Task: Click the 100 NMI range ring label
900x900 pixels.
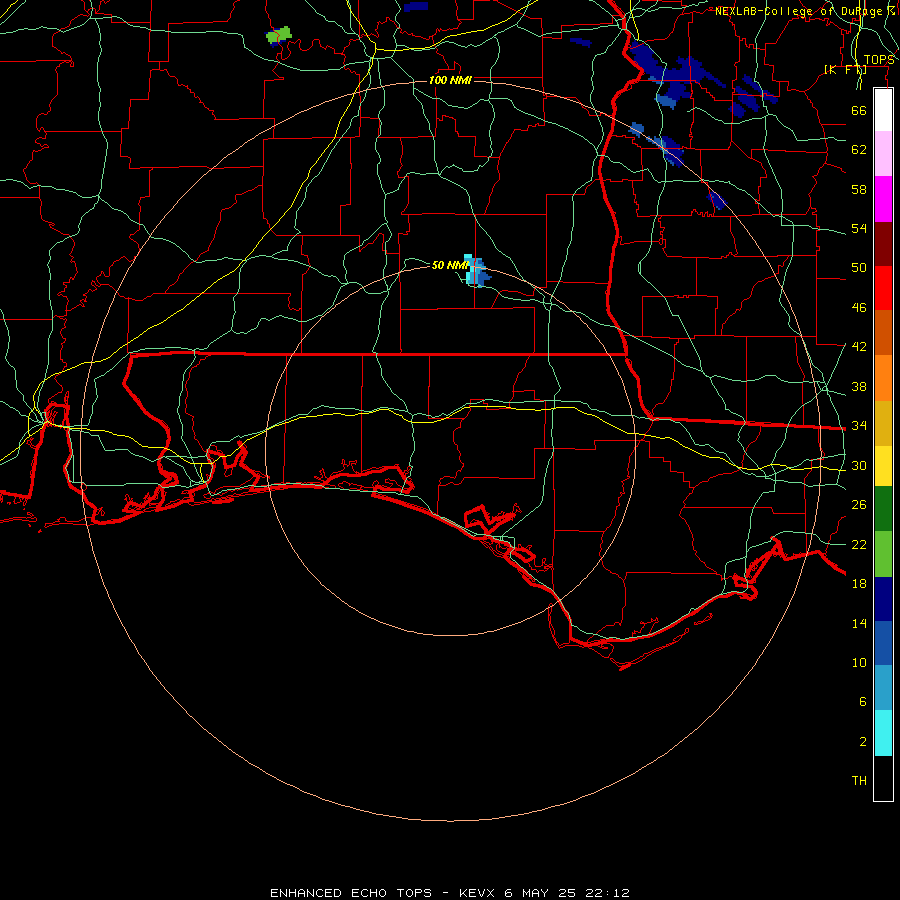Action: [x=450, y=80]
